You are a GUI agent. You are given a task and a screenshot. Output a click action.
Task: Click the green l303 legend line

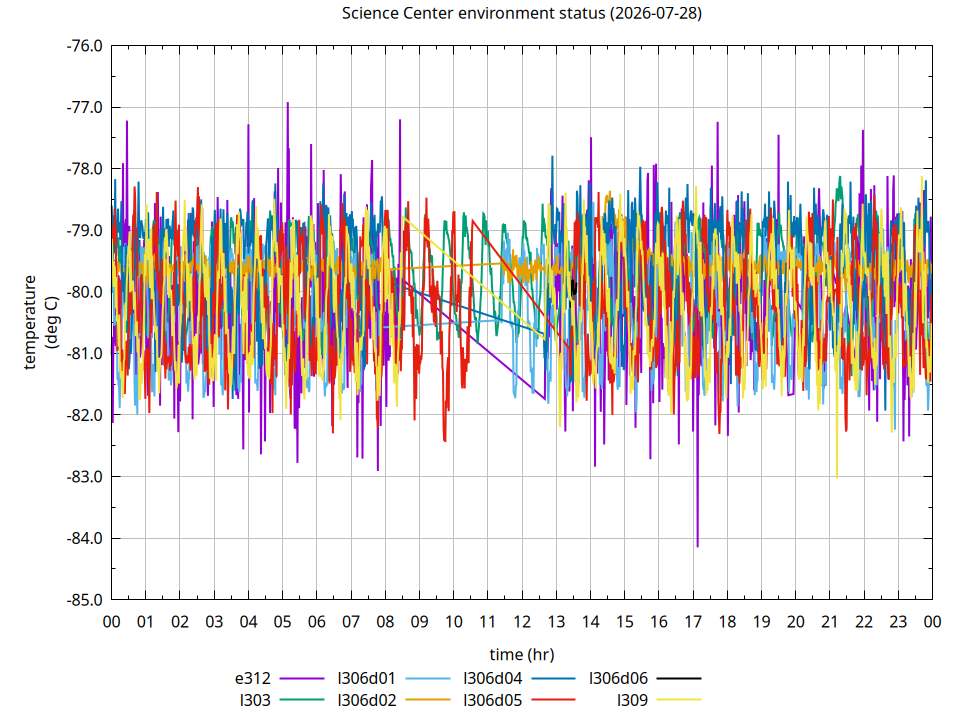point(302,699)
